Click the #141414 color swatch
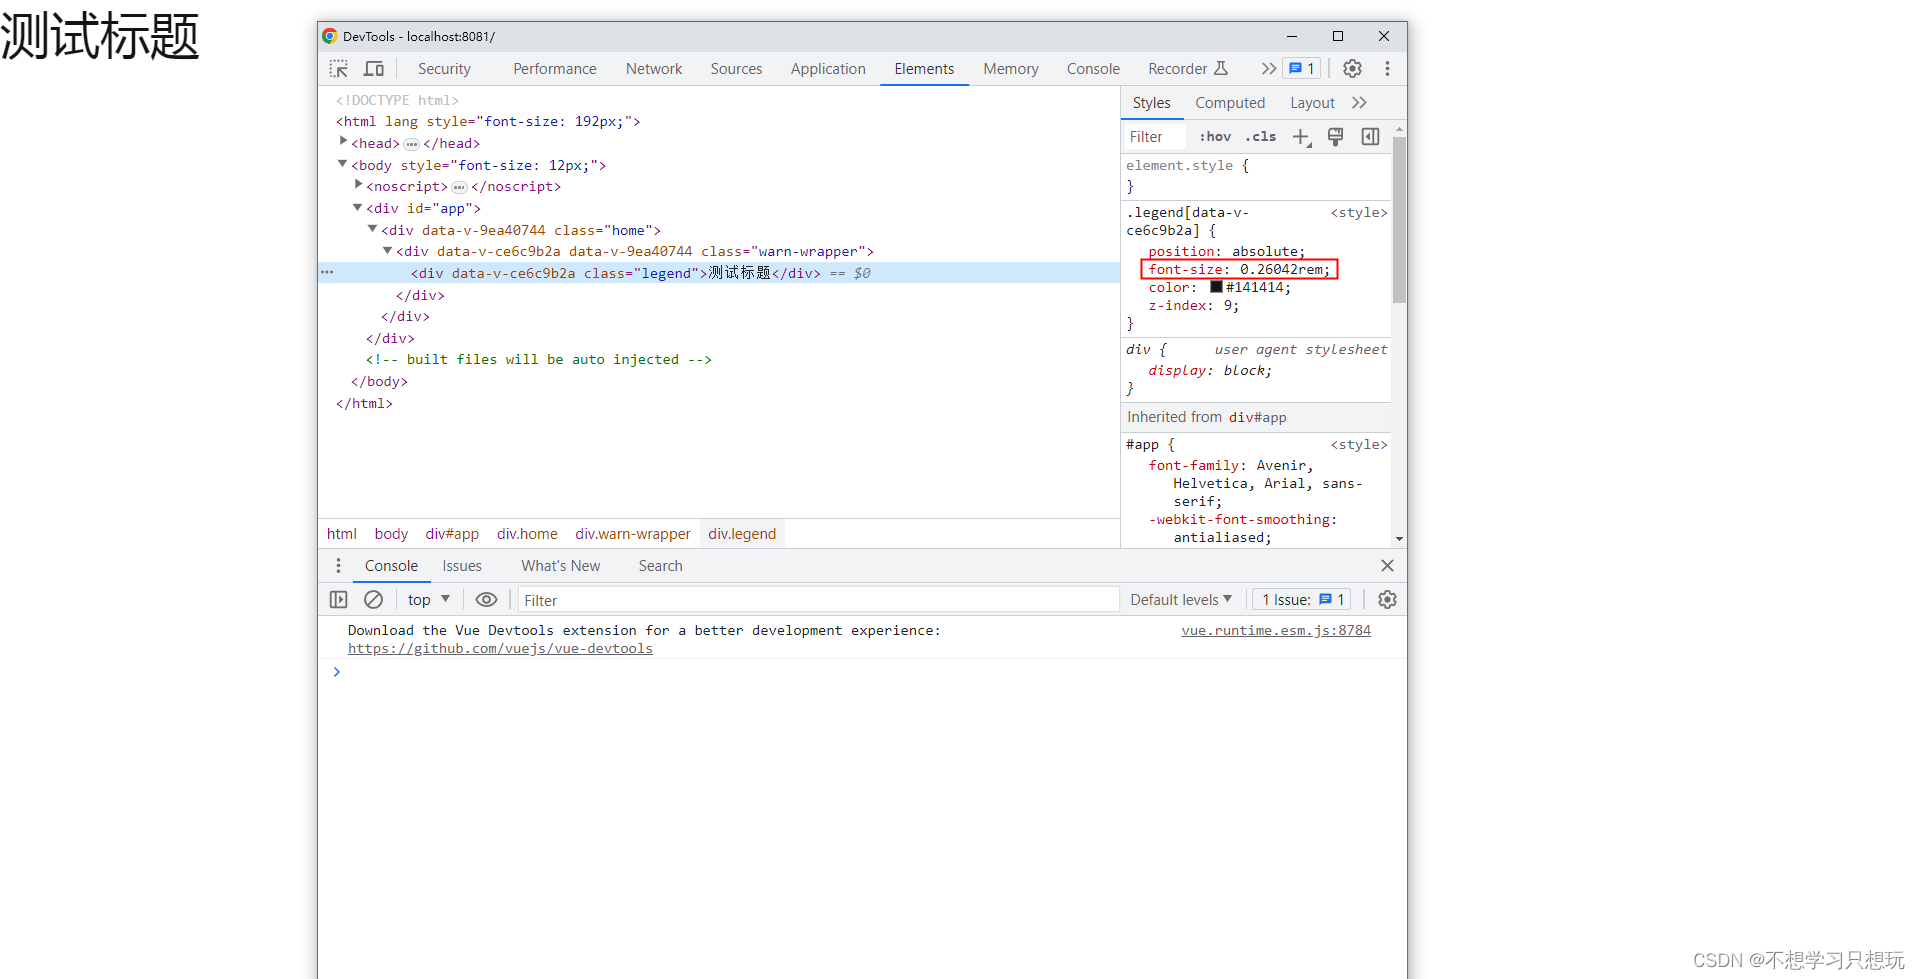Image resolution: width=1920 pixels, height=979 pixels. 1216,287
